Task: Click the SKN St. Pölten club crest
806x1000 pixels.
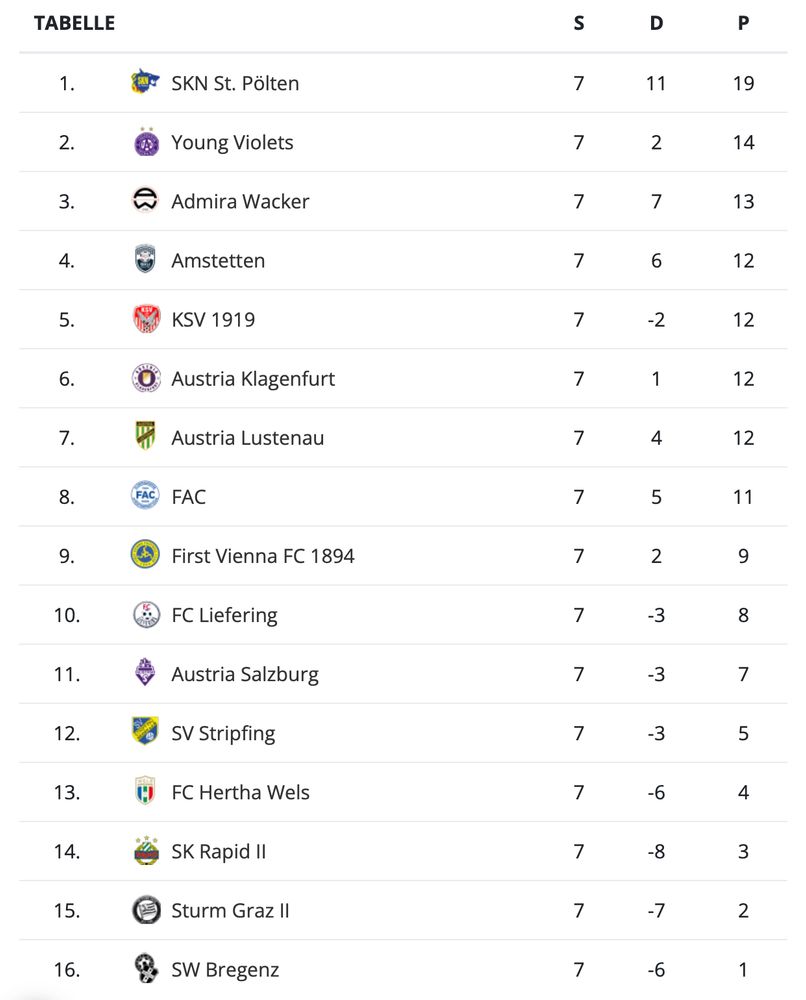Action: pyautogui.click(x=145, y=82)
